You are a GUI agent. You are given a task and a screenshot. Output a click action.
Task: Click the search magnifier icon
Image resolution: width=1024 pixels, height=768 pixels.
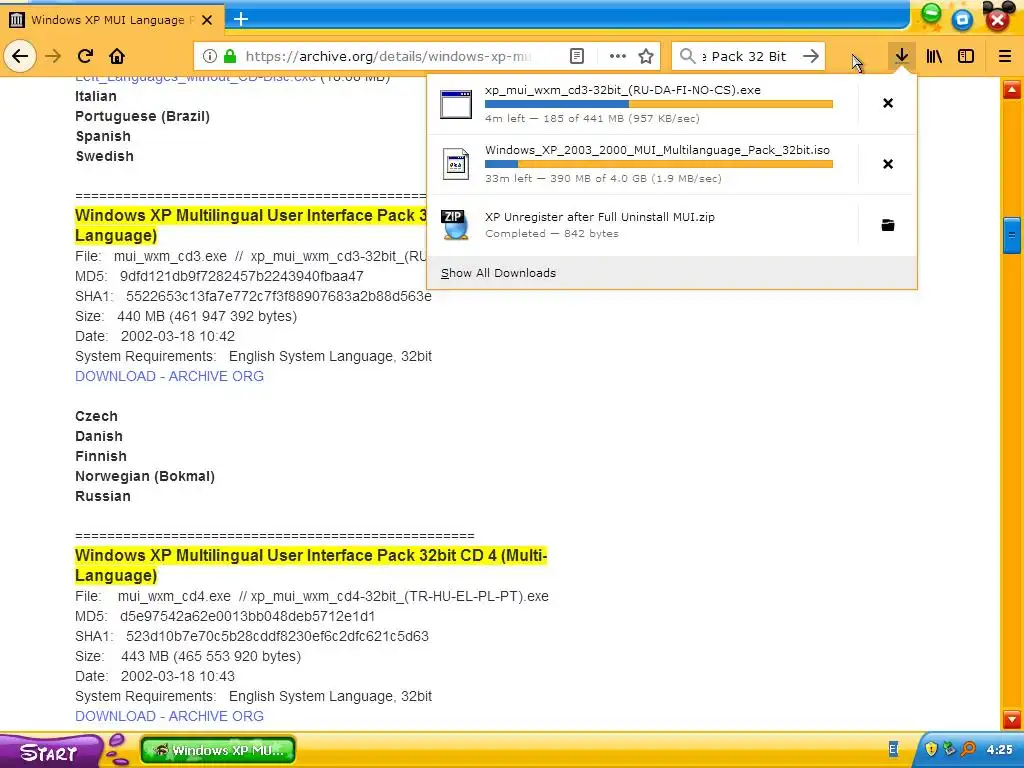point(688,56)
